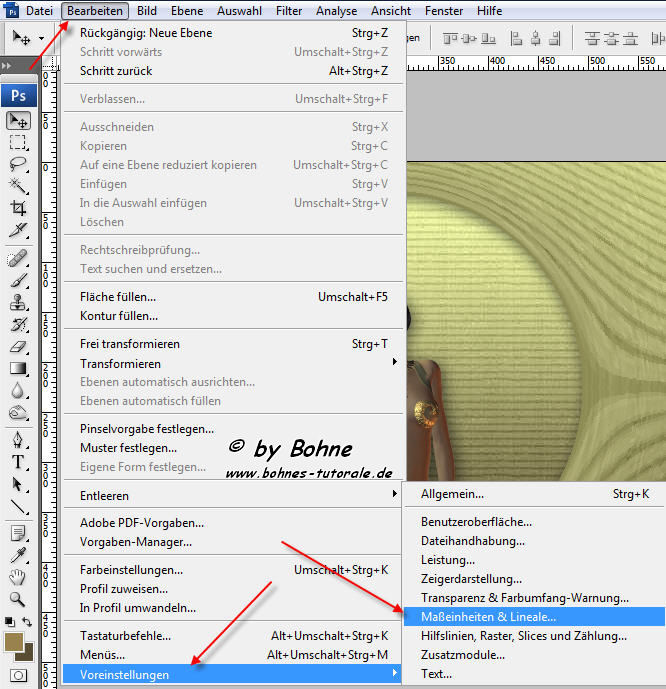Activate the Zoom magnifier tool
Viewport: 666px width, 689px height.
click(18, 599)
